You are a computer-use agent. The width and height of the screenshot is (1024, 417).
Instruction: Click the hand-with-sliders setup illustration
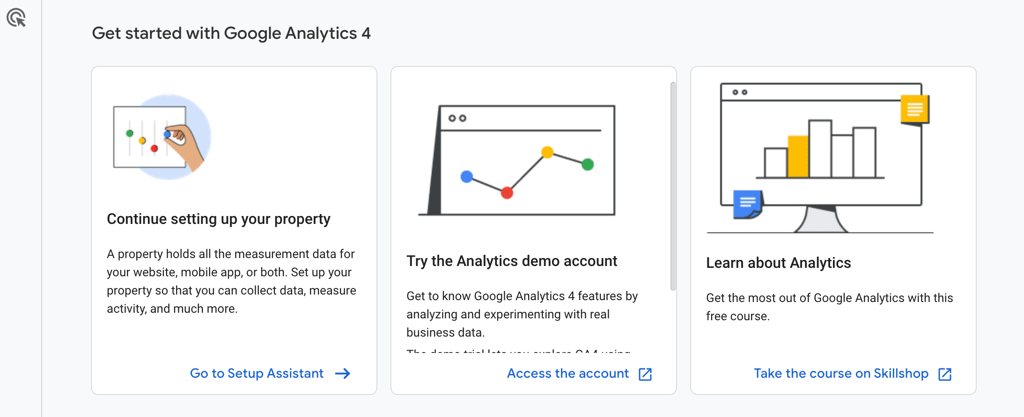coord(161,138)
